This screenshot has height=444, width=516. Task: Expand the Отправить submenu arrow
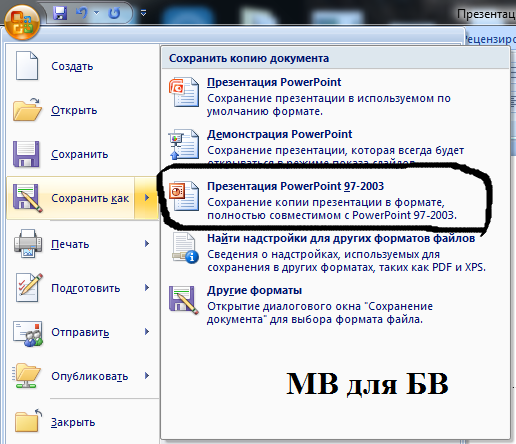(147, 332)
